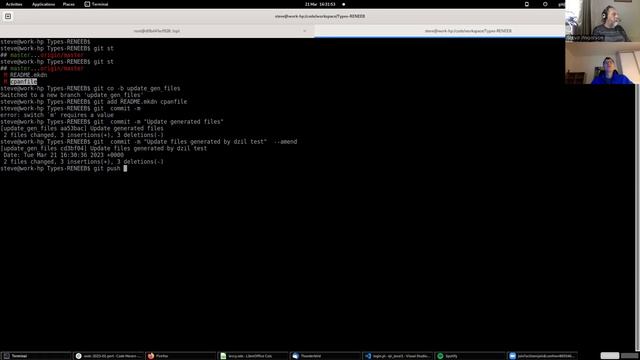Open the Places menu
This screenshot has width=640, height=360.
(x=69, y=4)
